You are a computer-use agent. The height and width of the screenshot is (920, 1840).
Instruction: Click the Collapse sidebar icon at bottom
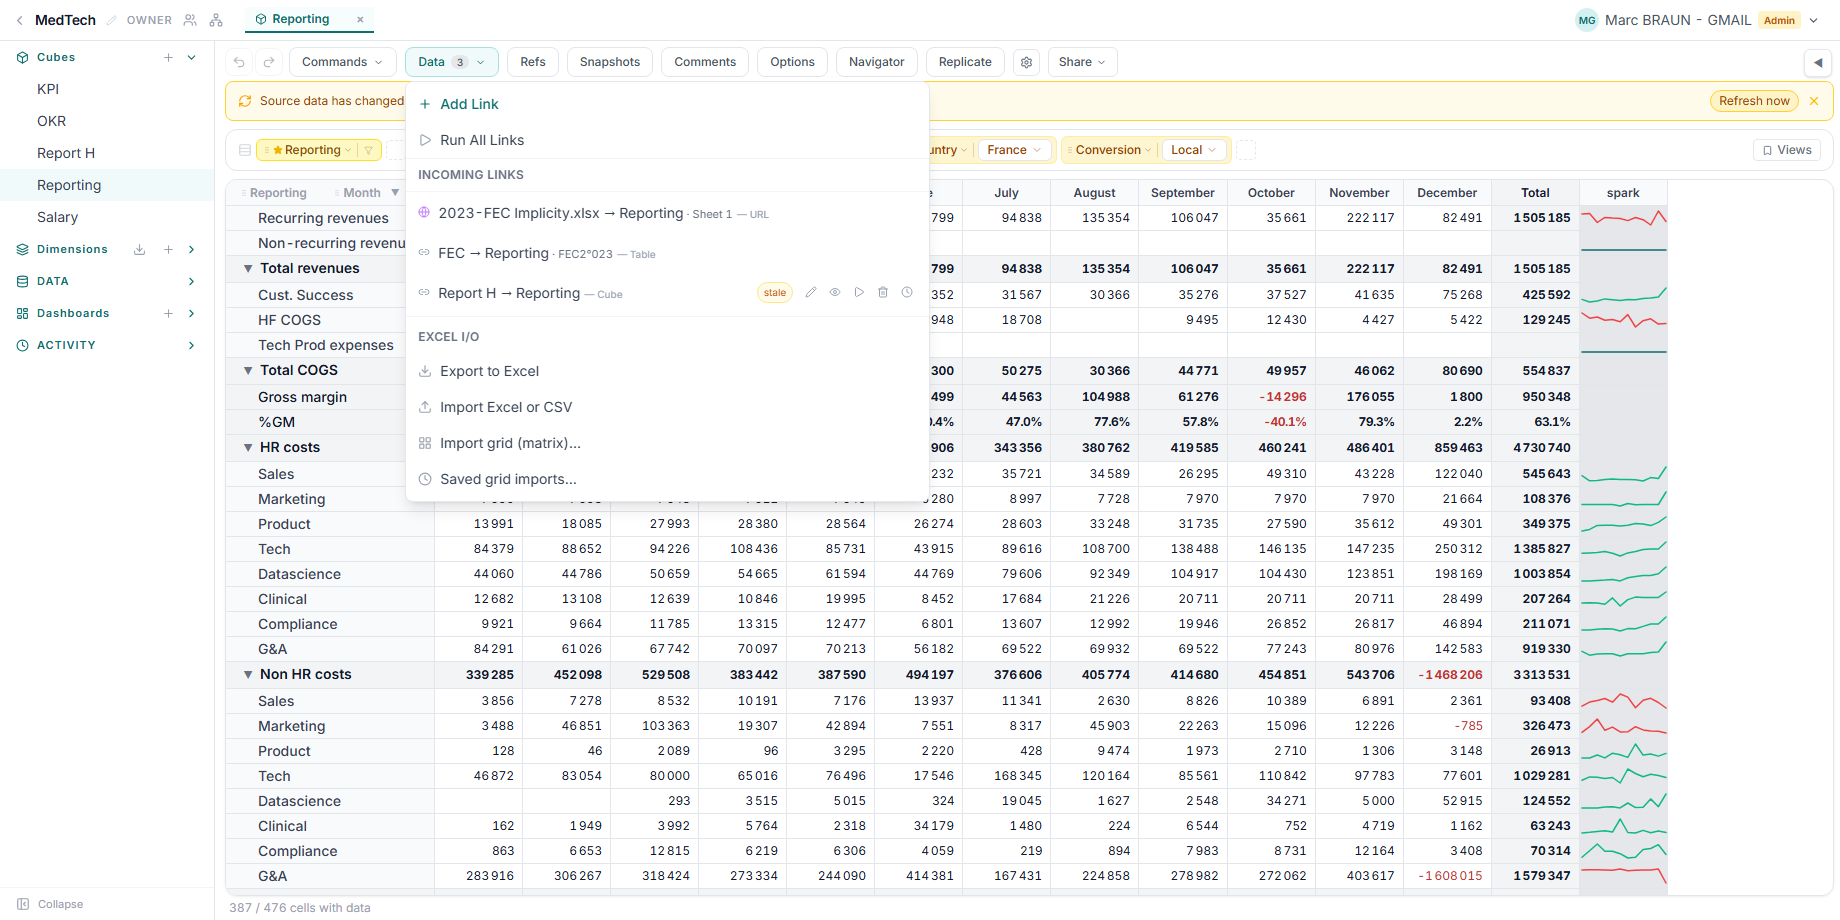(x=23, y=904)
